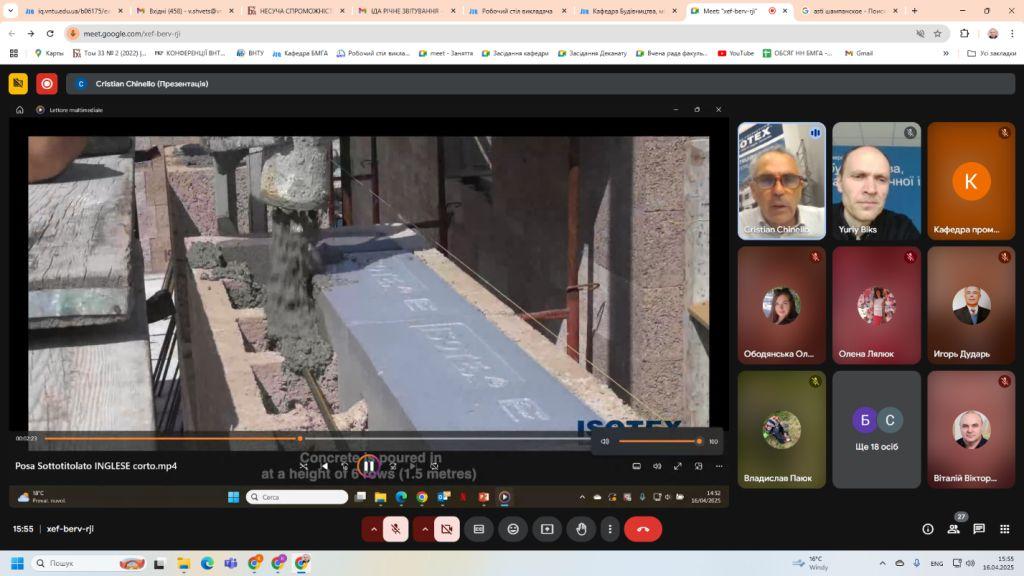Start presenting your screen
The width and height of the screenshot is (1024, 576).
tap(547, 529)
